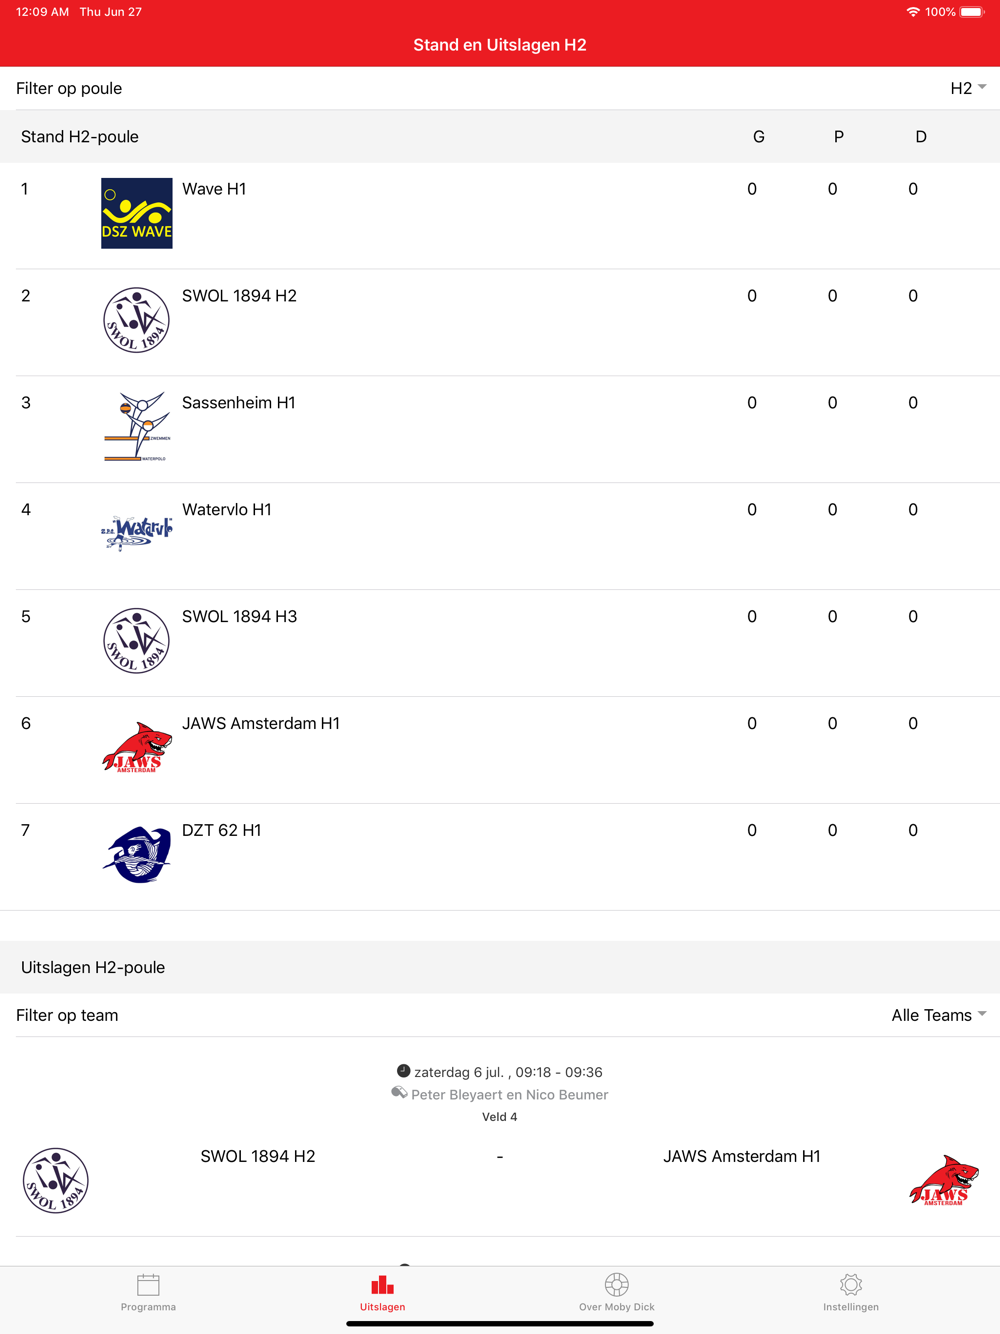Tap the SWOL 1894 H3 club logo

(x=137, y=641)
